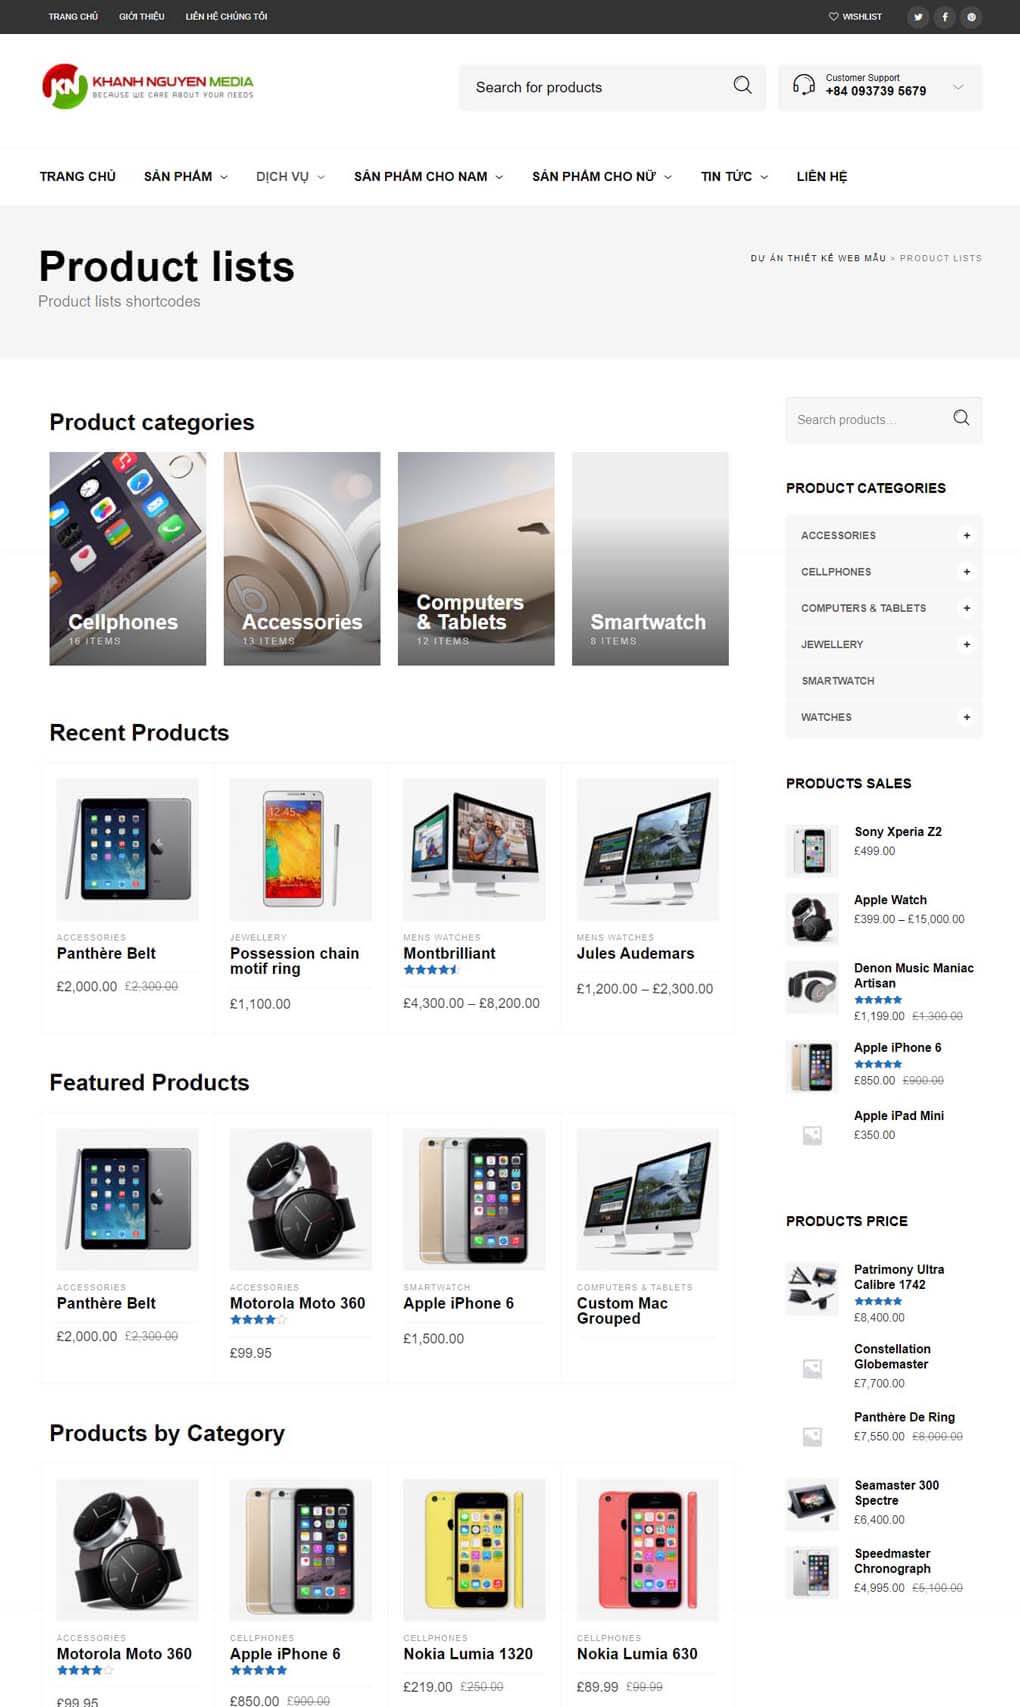The image size is (1020, 1707).
Task: Click the Khanh Nguyen Media logo
Action: pos(148,86)
